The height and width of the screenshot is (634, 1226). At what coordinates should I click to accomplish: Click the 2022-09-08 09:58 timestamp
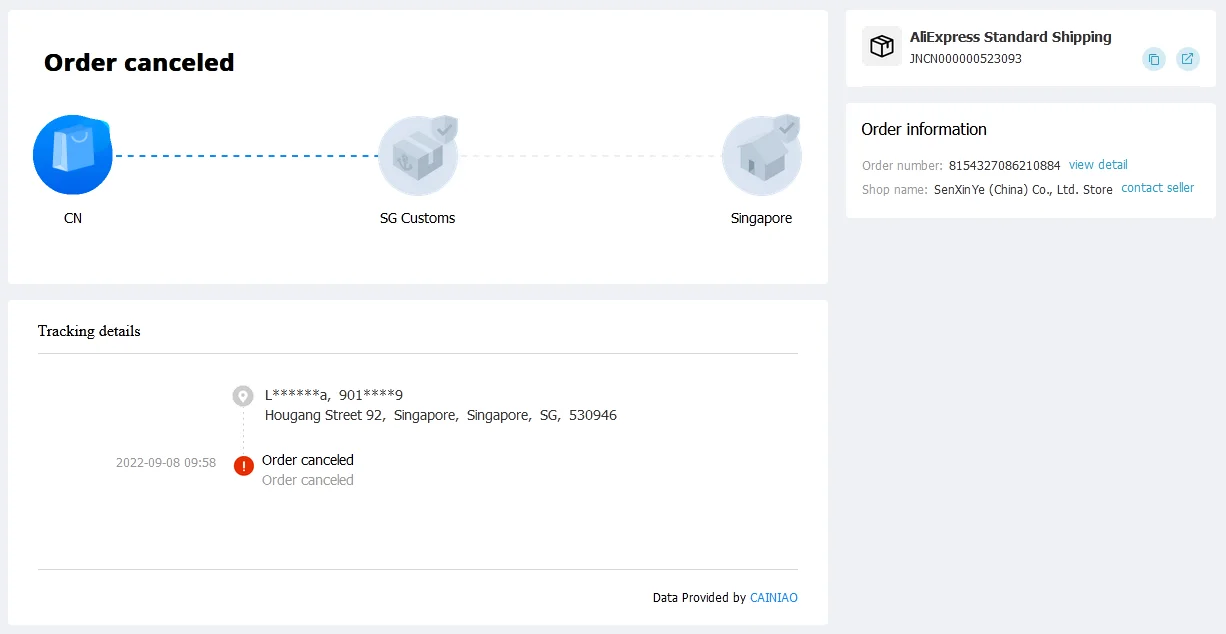[166, 463]
